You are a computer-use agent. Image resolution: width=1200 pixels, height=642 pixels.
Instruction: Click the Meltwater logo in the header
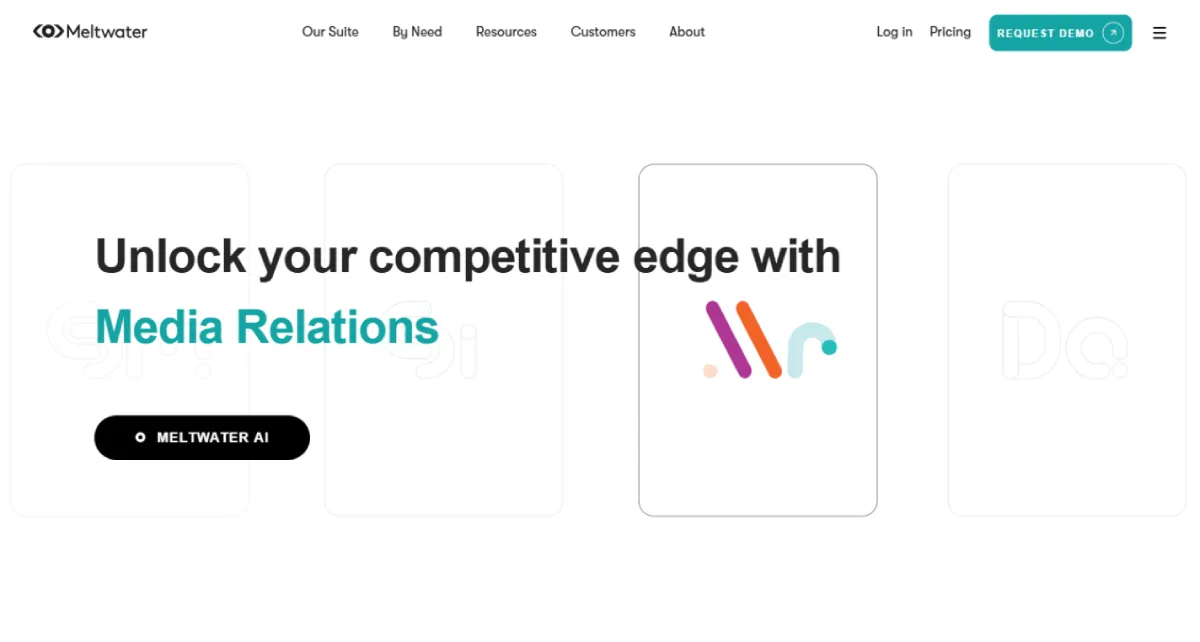point(90,32)
